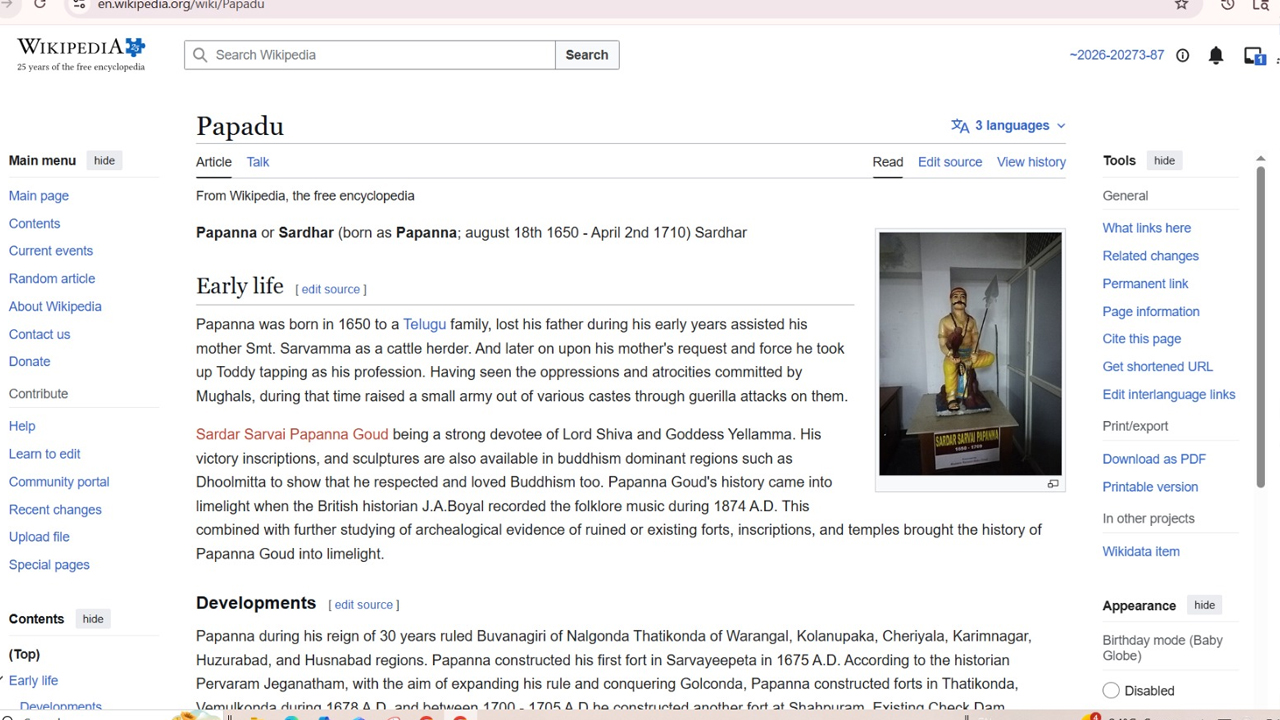Open the Papanna statue thumbnail image
The height and width of the screenshot is (720, 1280).
coord(970,354)
